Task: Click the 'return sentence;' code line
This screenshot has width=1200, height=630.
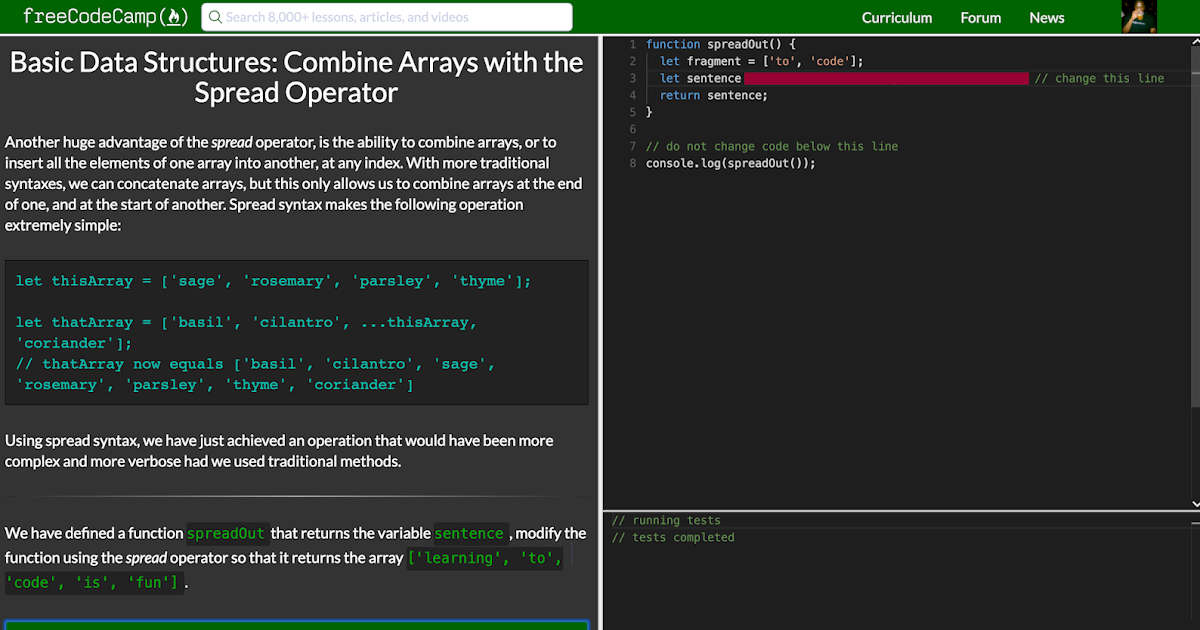Action: pos(713,95)
